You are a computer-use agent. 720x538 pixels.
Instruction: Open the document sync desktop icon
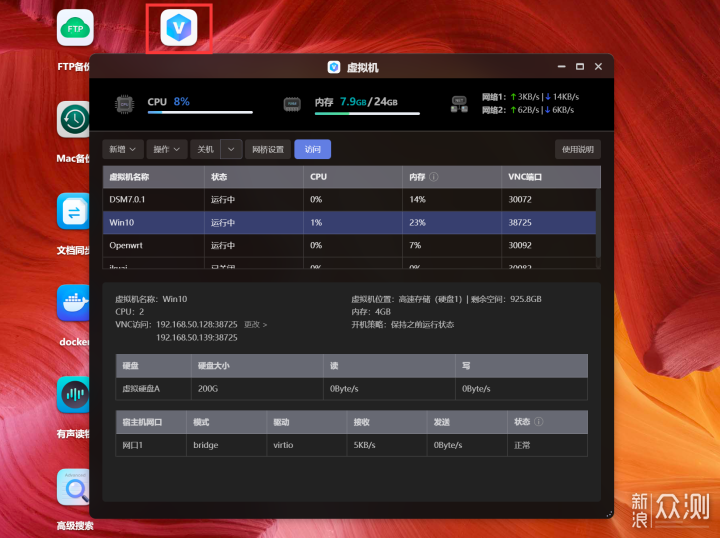(75, 211)
